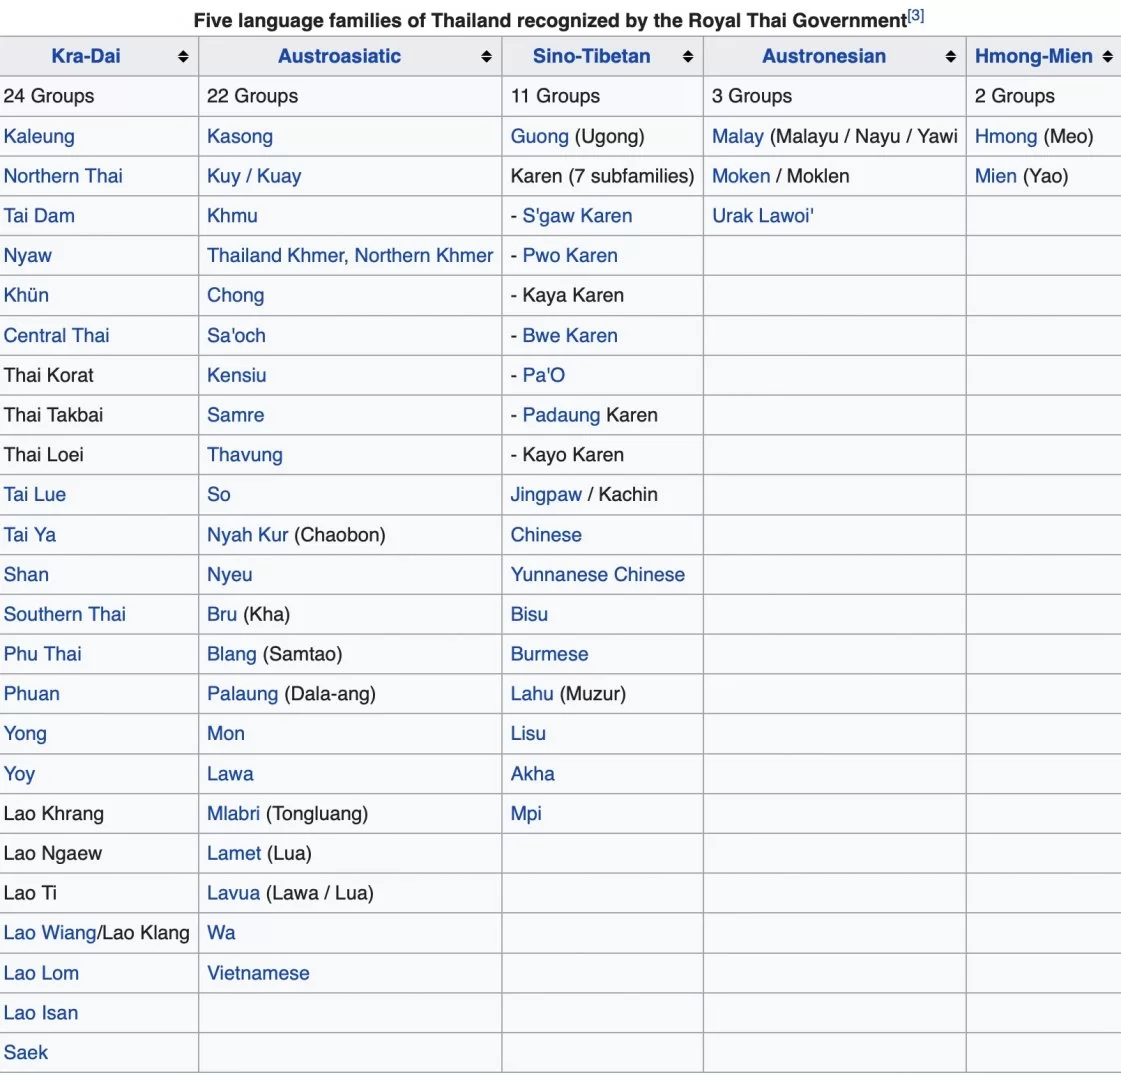
Task: Open the Austroasiatic header link
Action: click(x=340, y=56)
